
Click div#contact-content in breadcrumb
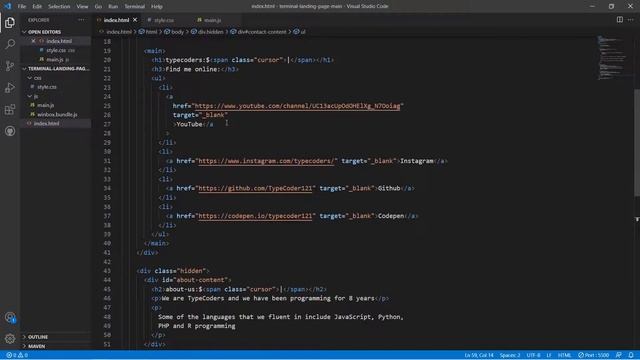[x=258, y=32]
